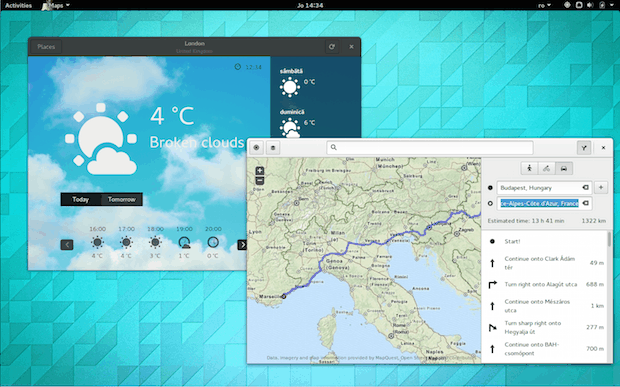Click the estimated time 13 h 41 min text

(525, 221)
